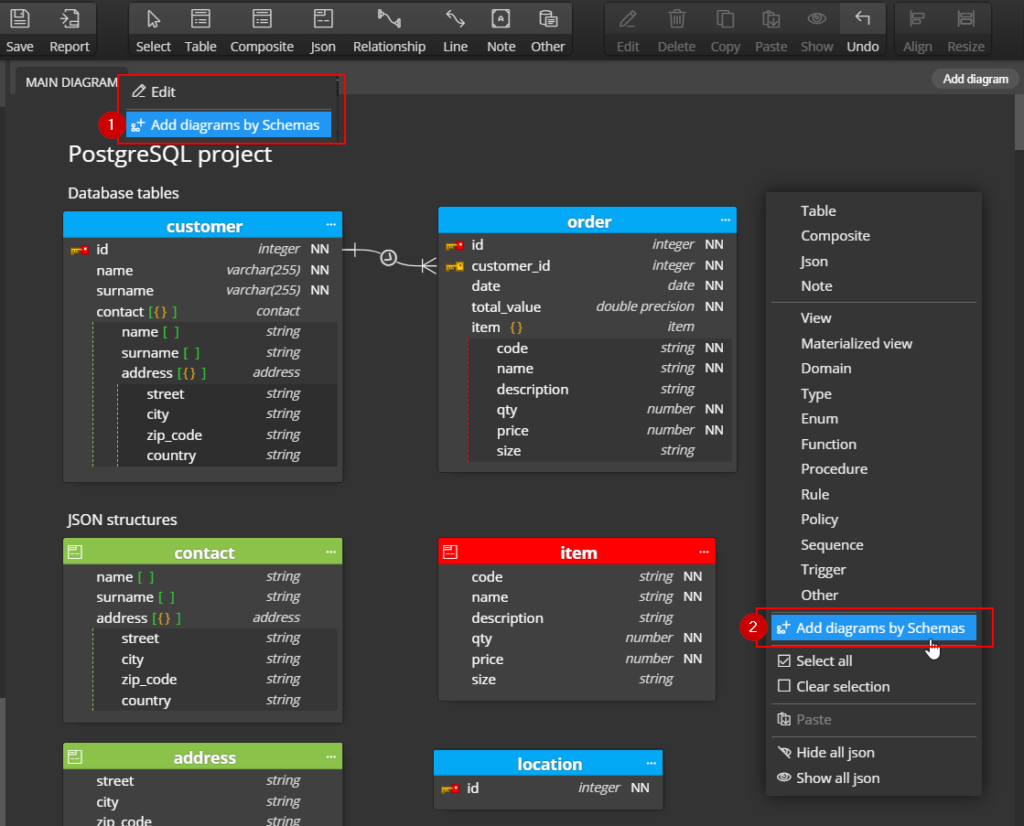Viewport: 1024px width, 826px height.
Task: Select Materialized view in context menu
Action: pyautogui.click(x=856, y=343)
